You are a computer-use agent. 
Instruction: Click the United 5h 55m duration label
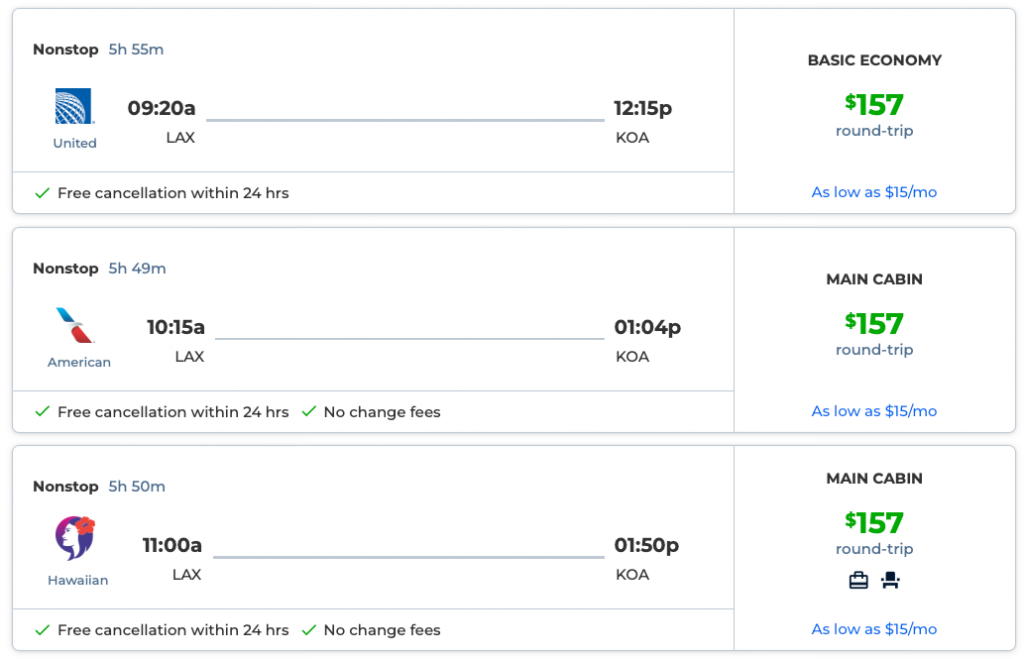[x=136, y=49]
